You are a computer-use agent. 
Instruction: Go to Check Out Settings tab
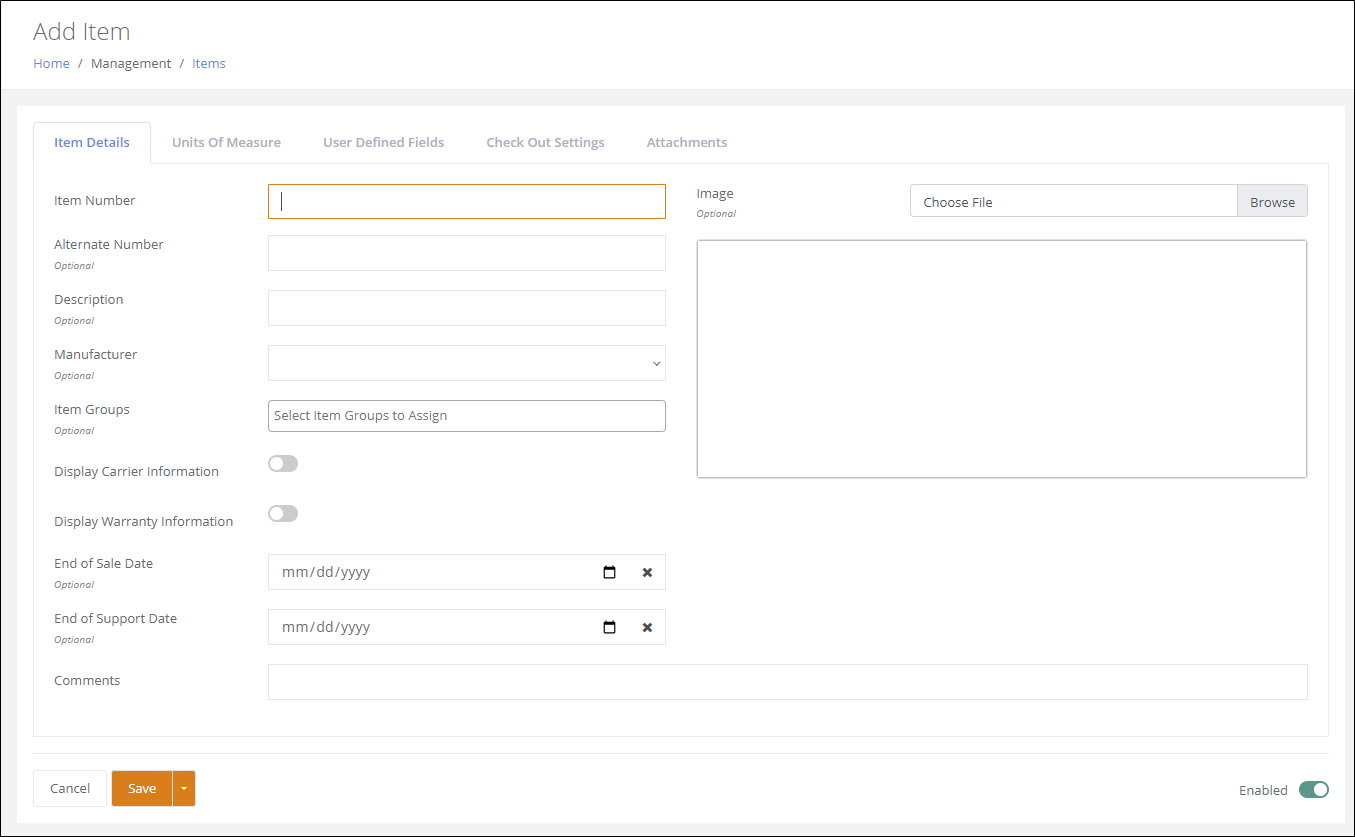(x=545, y=142)
